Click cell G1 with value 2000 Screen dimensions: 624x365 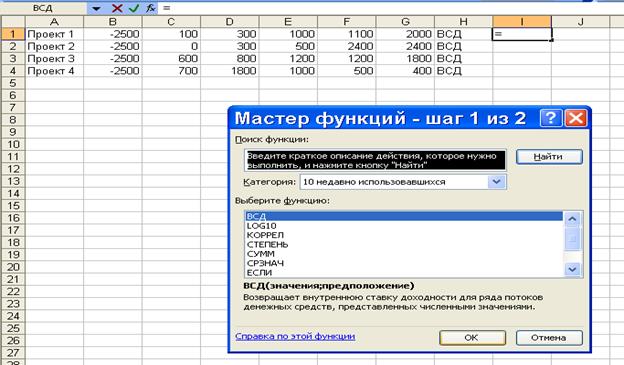pyautogui.click(x=406, y=34)
